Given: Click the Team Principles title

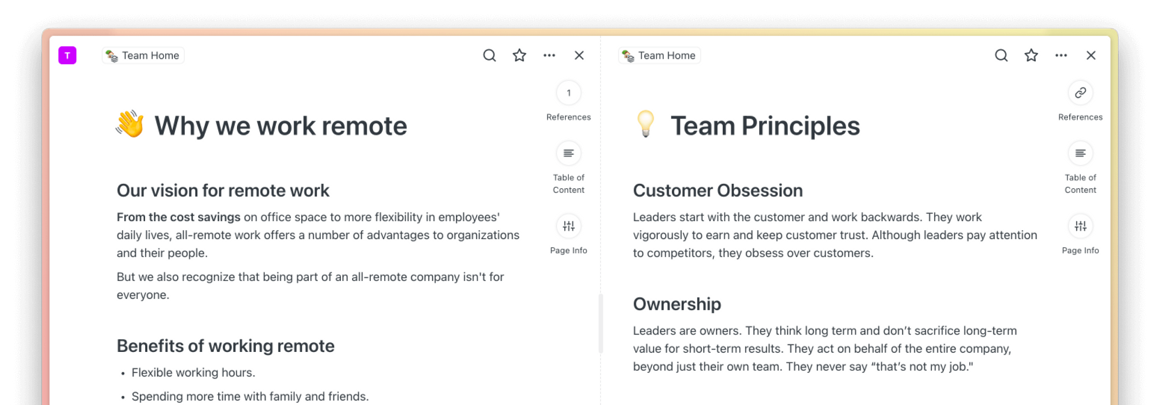Looking at the screenshot, I should 765,126.
